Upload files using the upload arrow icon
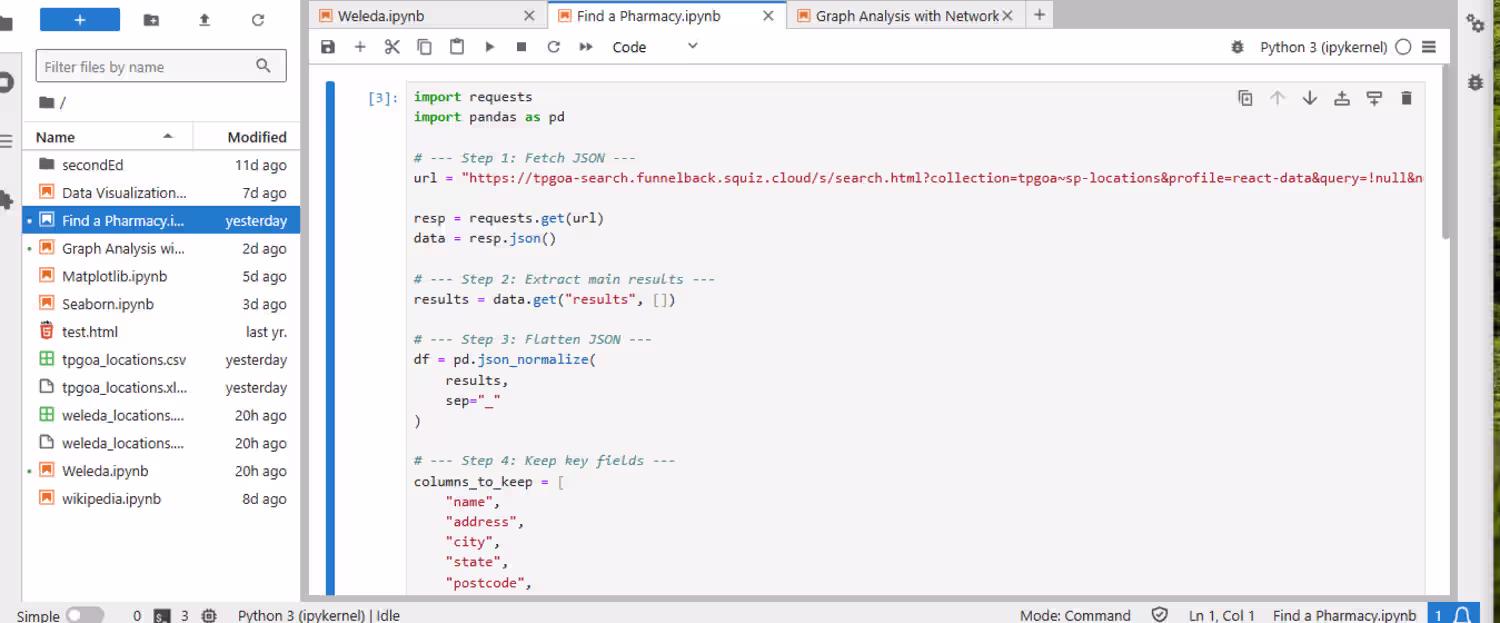 204,20
